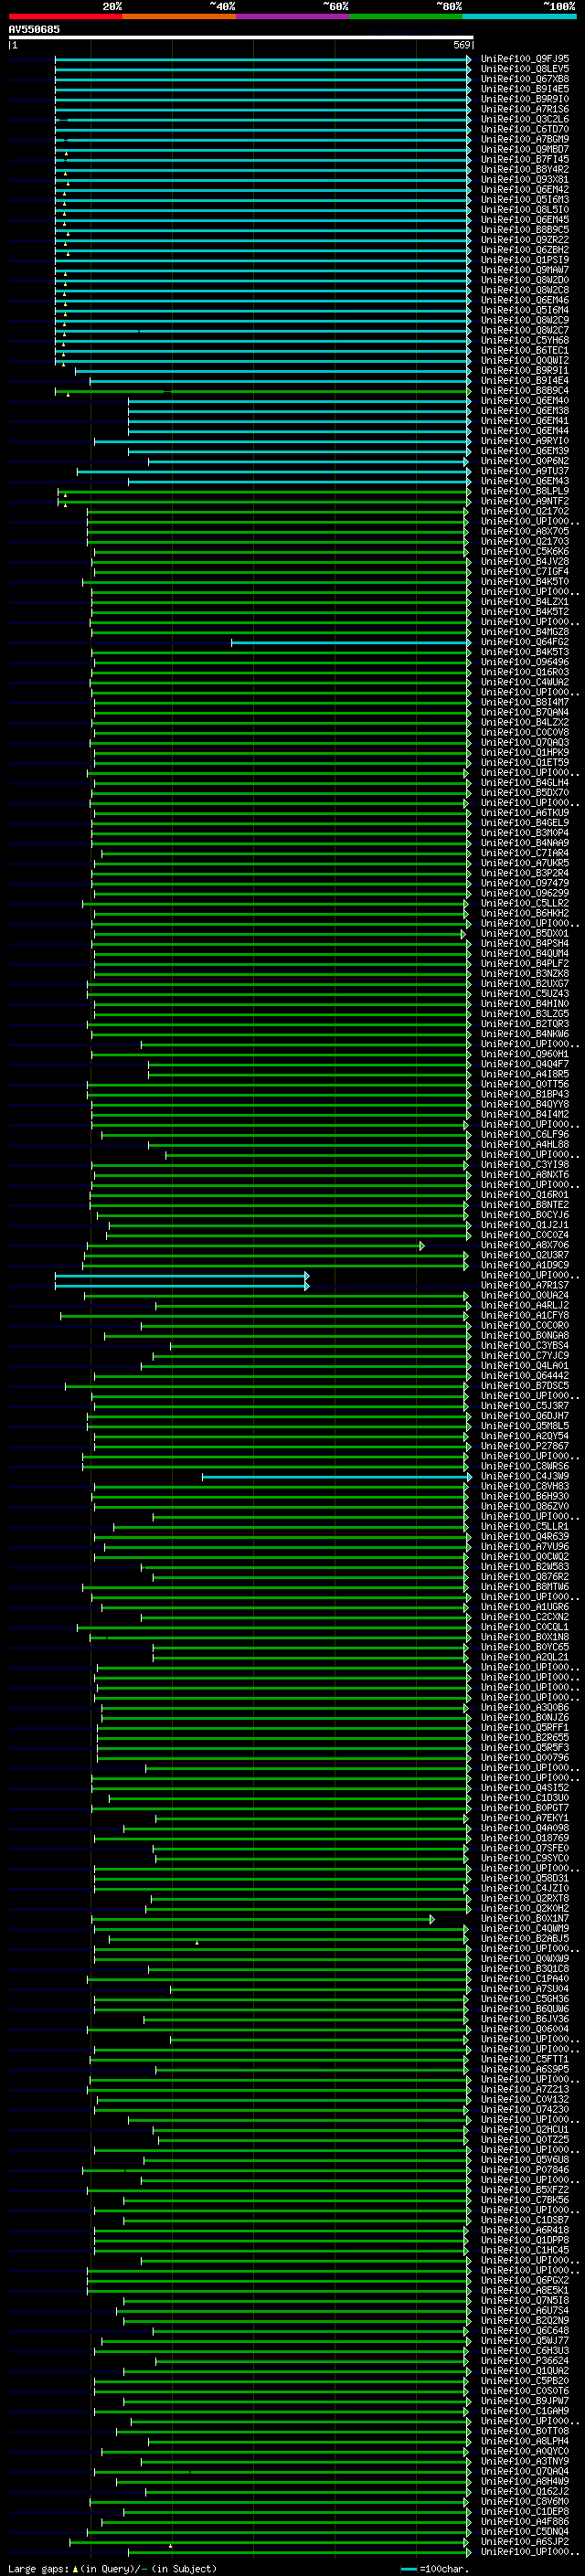This screenshot has width=585, height=2576.
Task: Select the UniRef100_Q6PGX2 label
Action: 525,2280
